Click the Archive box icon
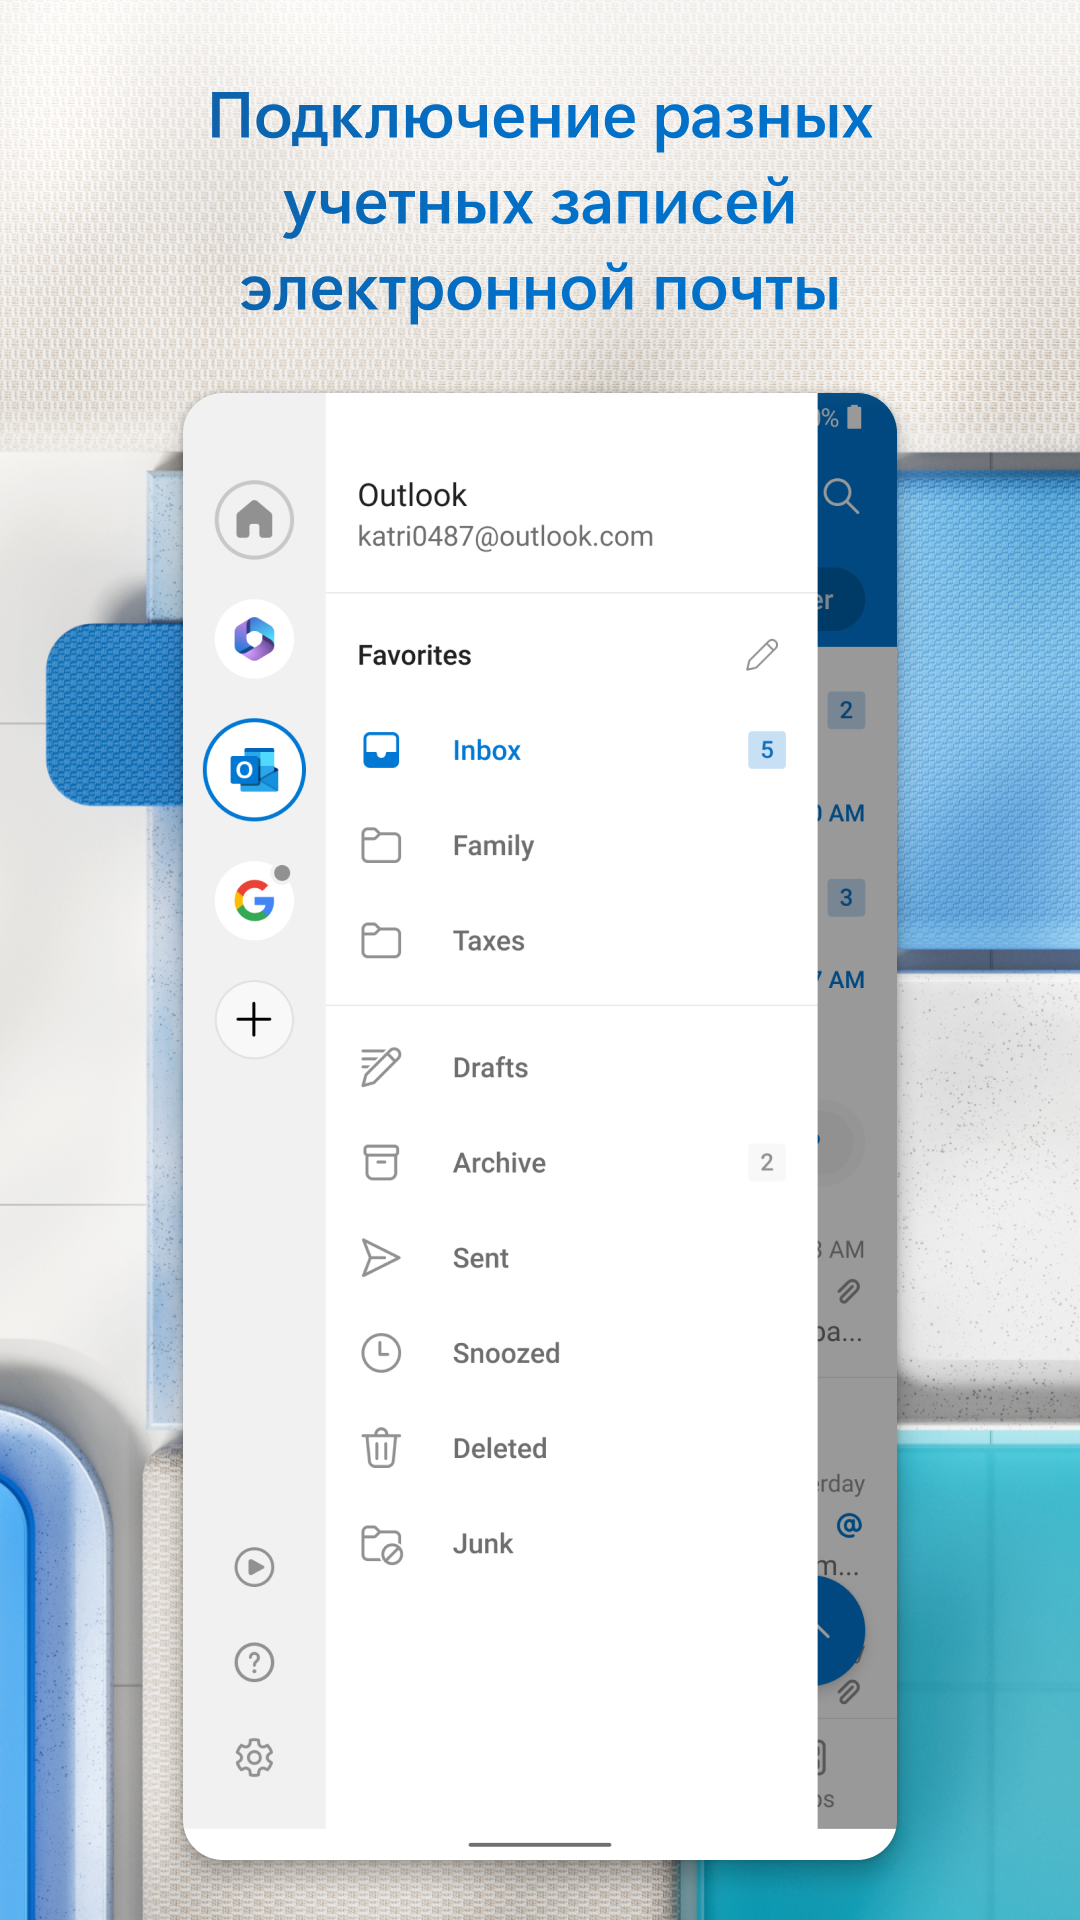 click(x=381, y=1162)
